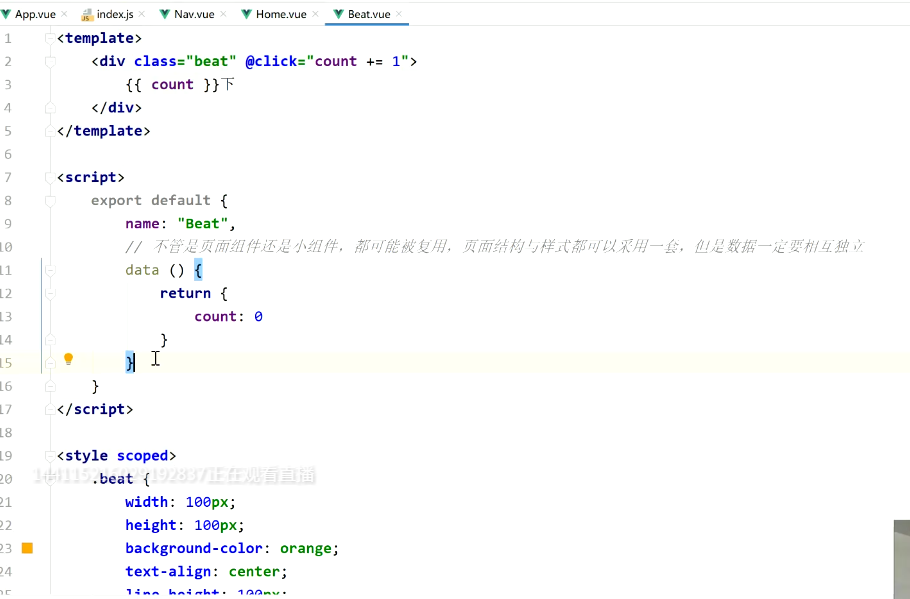Click the data () method name
910x599 pixels.
155,270
